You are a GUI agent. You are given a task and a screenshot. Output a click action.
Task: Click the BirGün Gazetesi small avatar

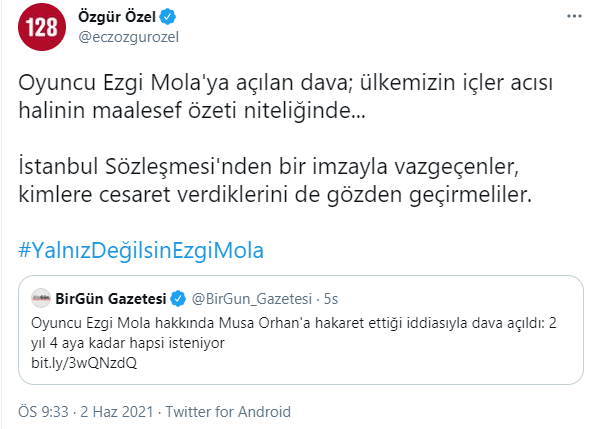pos(41,298)
